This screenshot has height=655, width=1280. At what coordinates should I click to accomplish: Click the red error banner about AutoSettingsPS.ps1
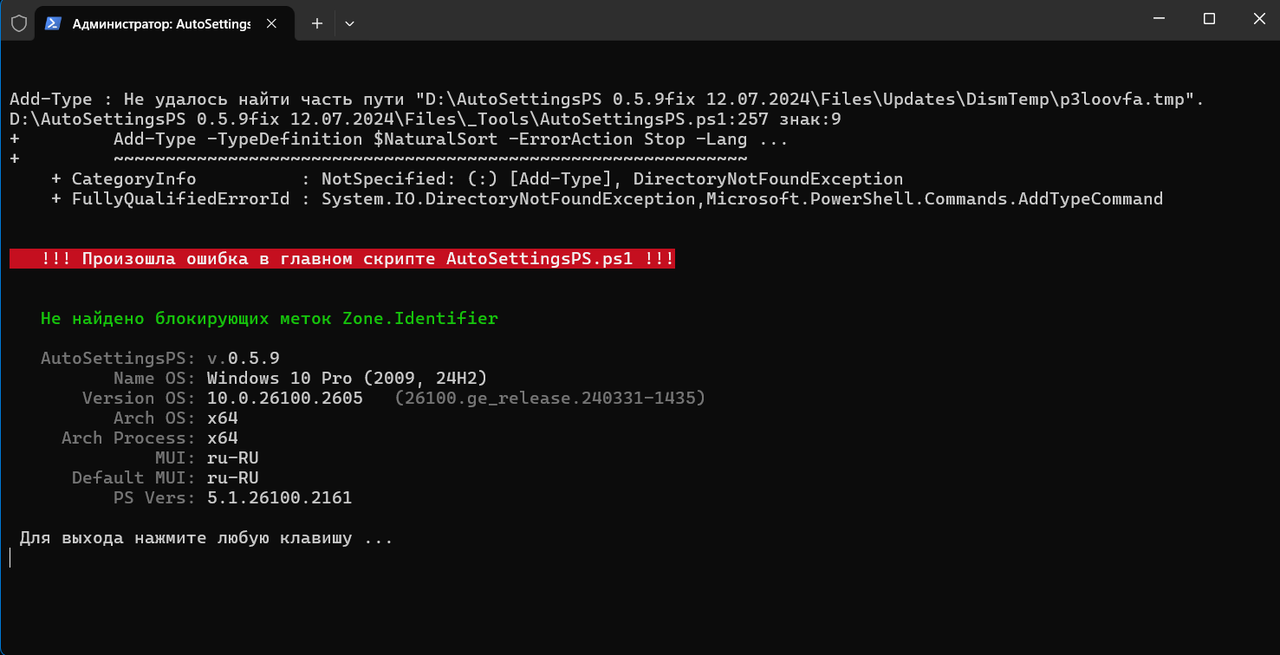coord(342,259)
